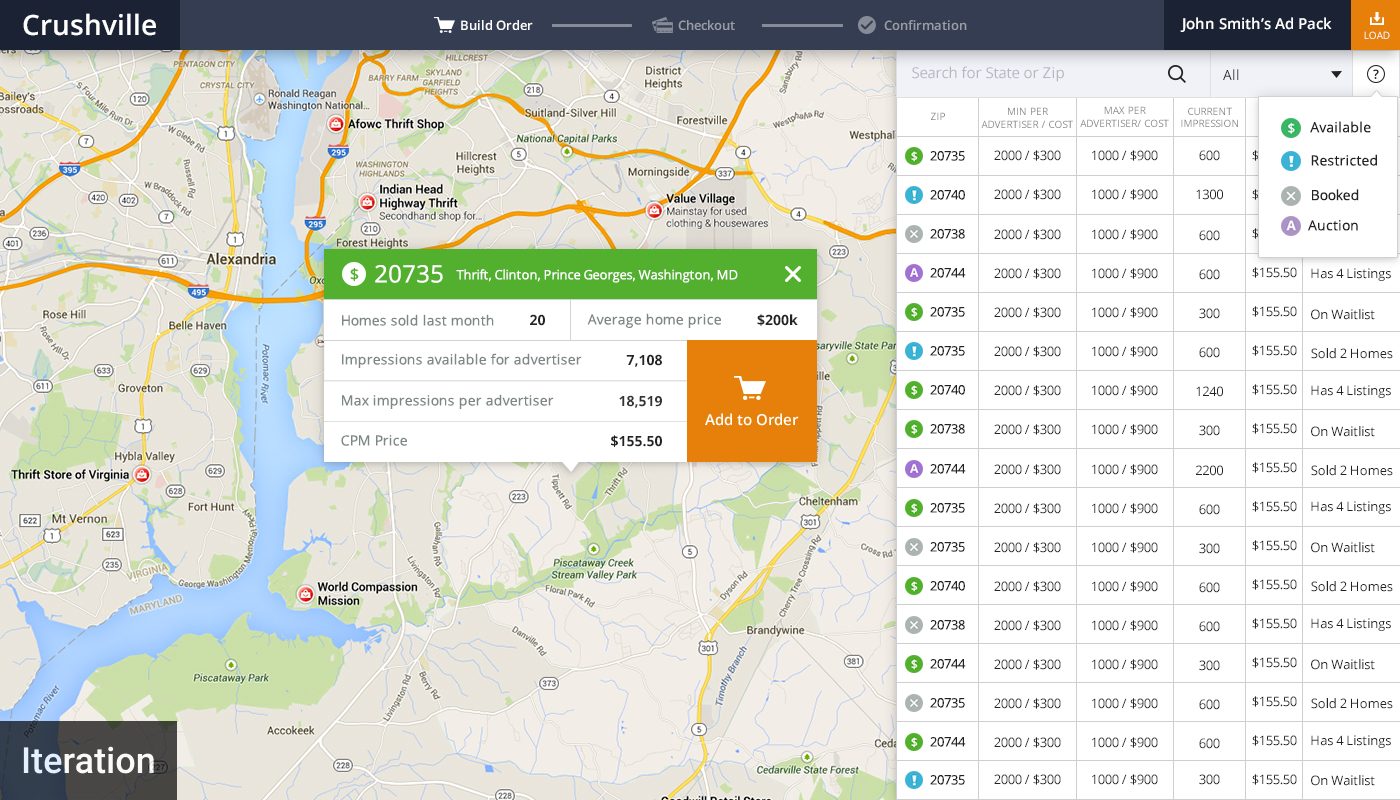1400x800 pixels.
Task: Click the Search for State or Zip field
Action: coord(1030,74)
